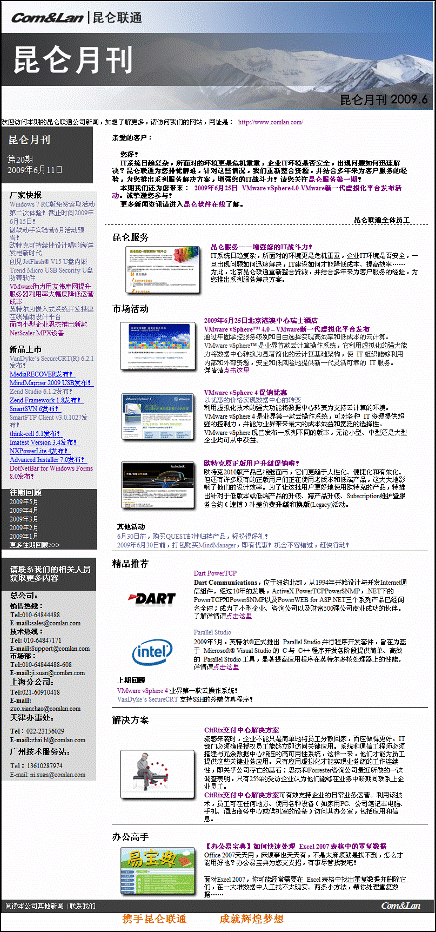Open the 昆仑服务 article title link
The height and width of the screenshot is (932, 436).
262,246
